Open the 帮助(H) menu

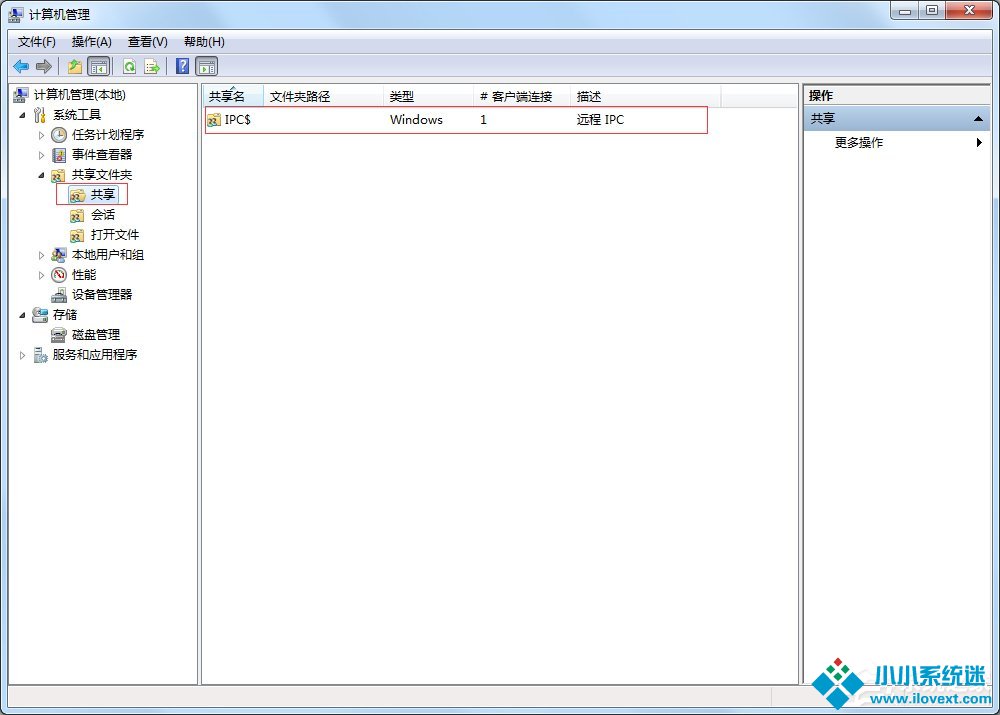click(204, 41)
